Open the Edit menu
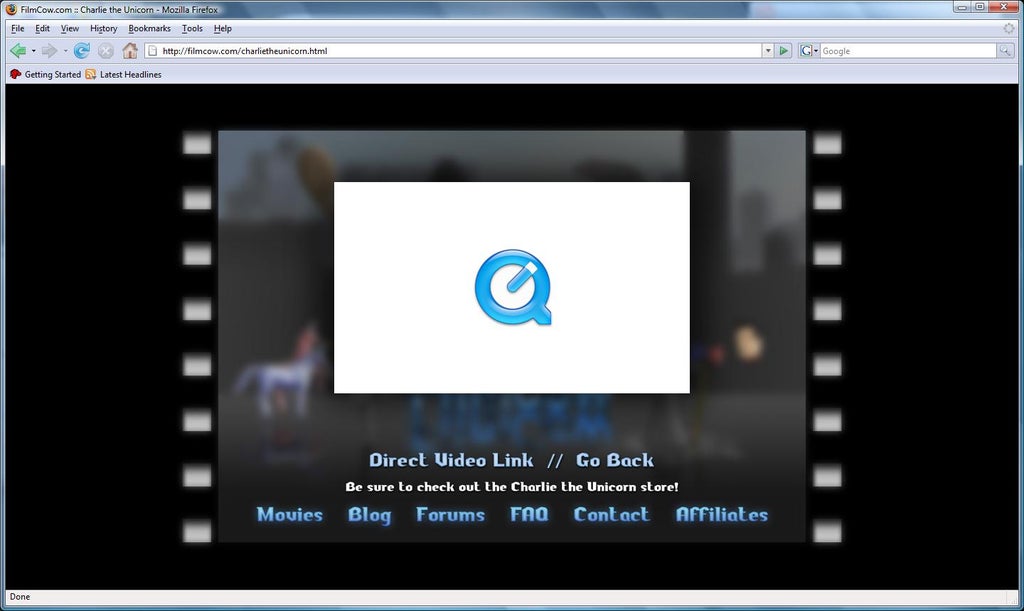Image resolution: width=1024 pixels, height=611 pixels. point(42,28)
